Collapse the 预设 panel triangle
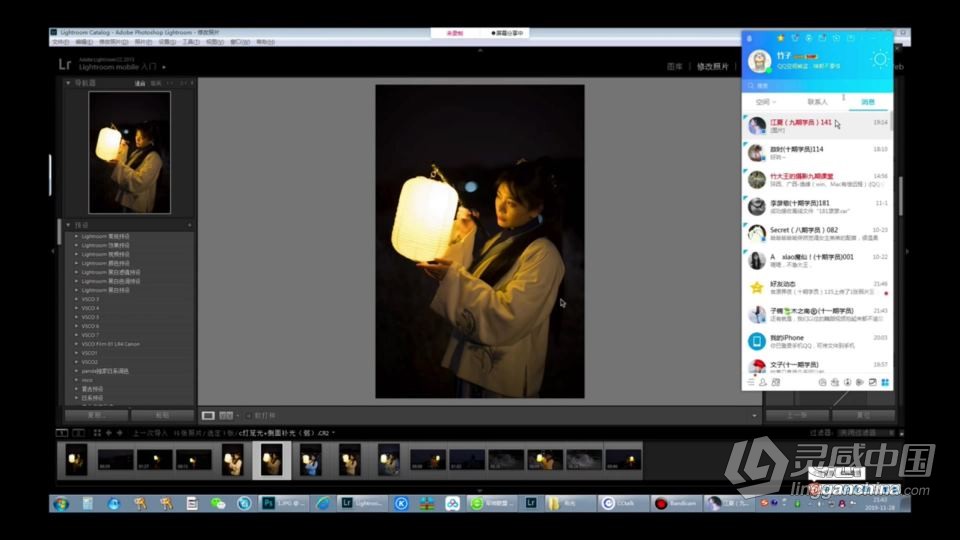The width and height of the screenshot is (960, 540). pos(68,225)
